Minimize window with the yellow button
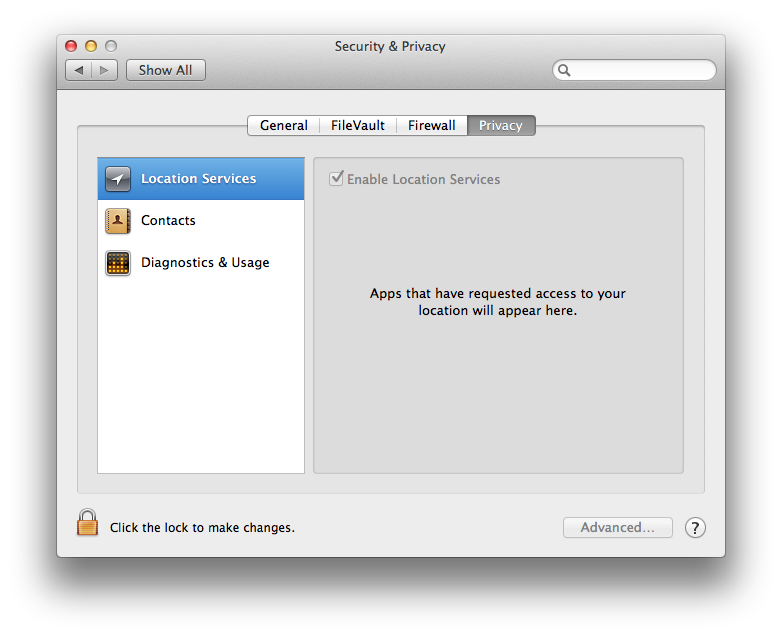This screenshot has height=636, width=782. 91,46
